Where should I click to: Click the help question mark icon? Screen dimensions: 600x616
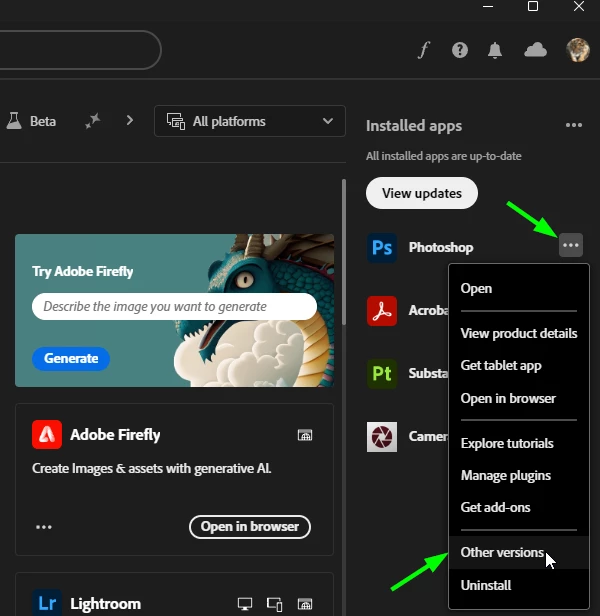460,50
